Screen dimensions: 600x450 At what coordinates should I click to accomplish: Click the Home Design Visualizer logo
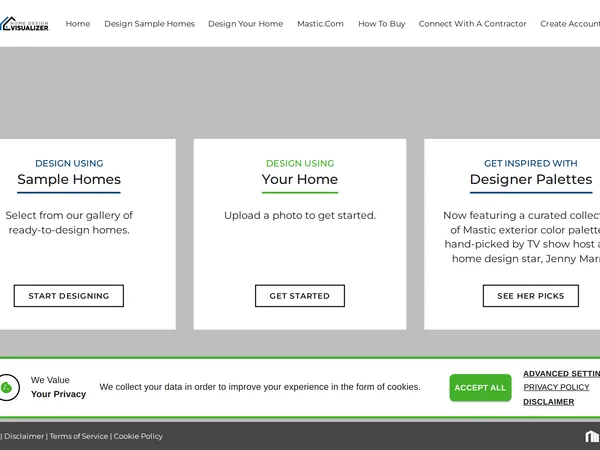pyautogui.click(x=24, y=24)
